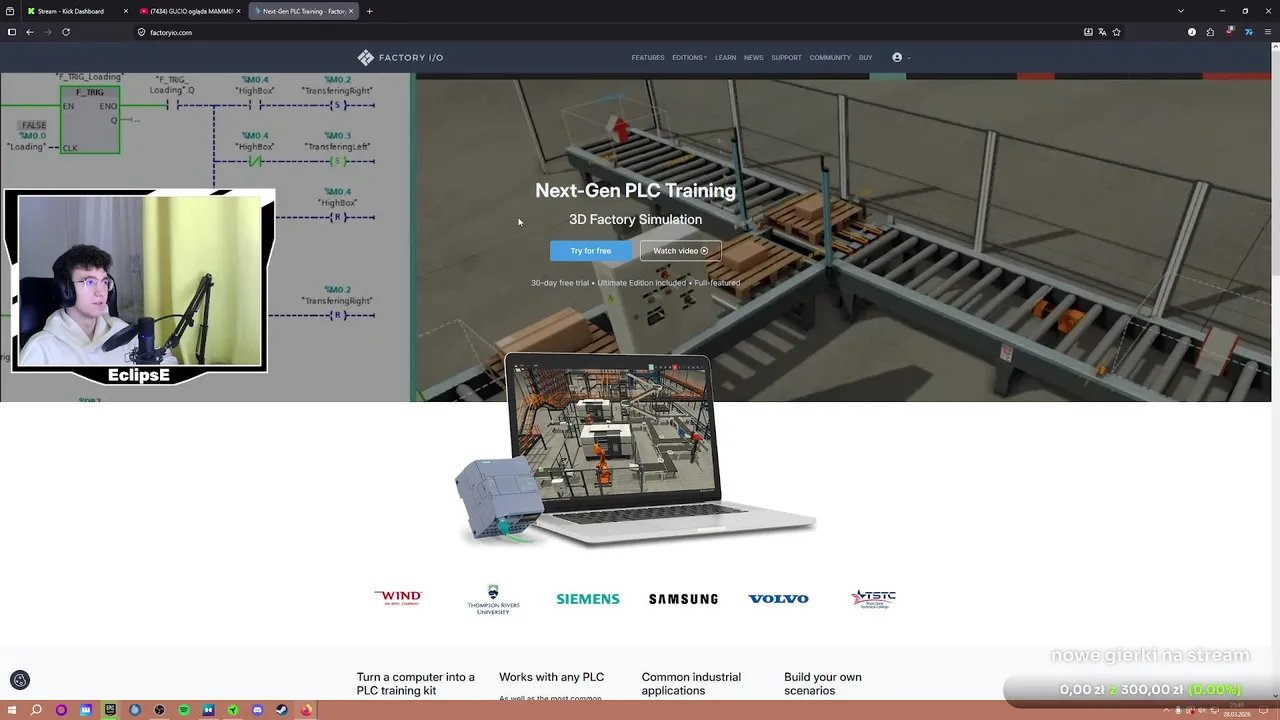Reload the current page
This screenshot has width=1280, height=720.
[x=66, y=32]
